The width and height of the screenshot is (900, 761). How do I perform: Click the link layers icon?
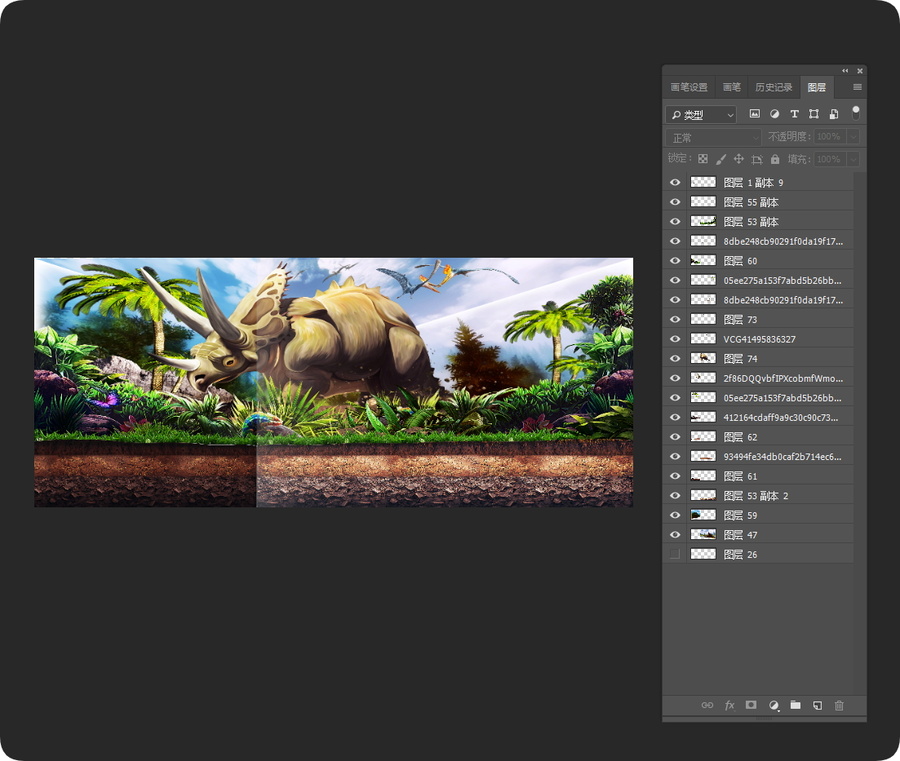click(707, 705)
